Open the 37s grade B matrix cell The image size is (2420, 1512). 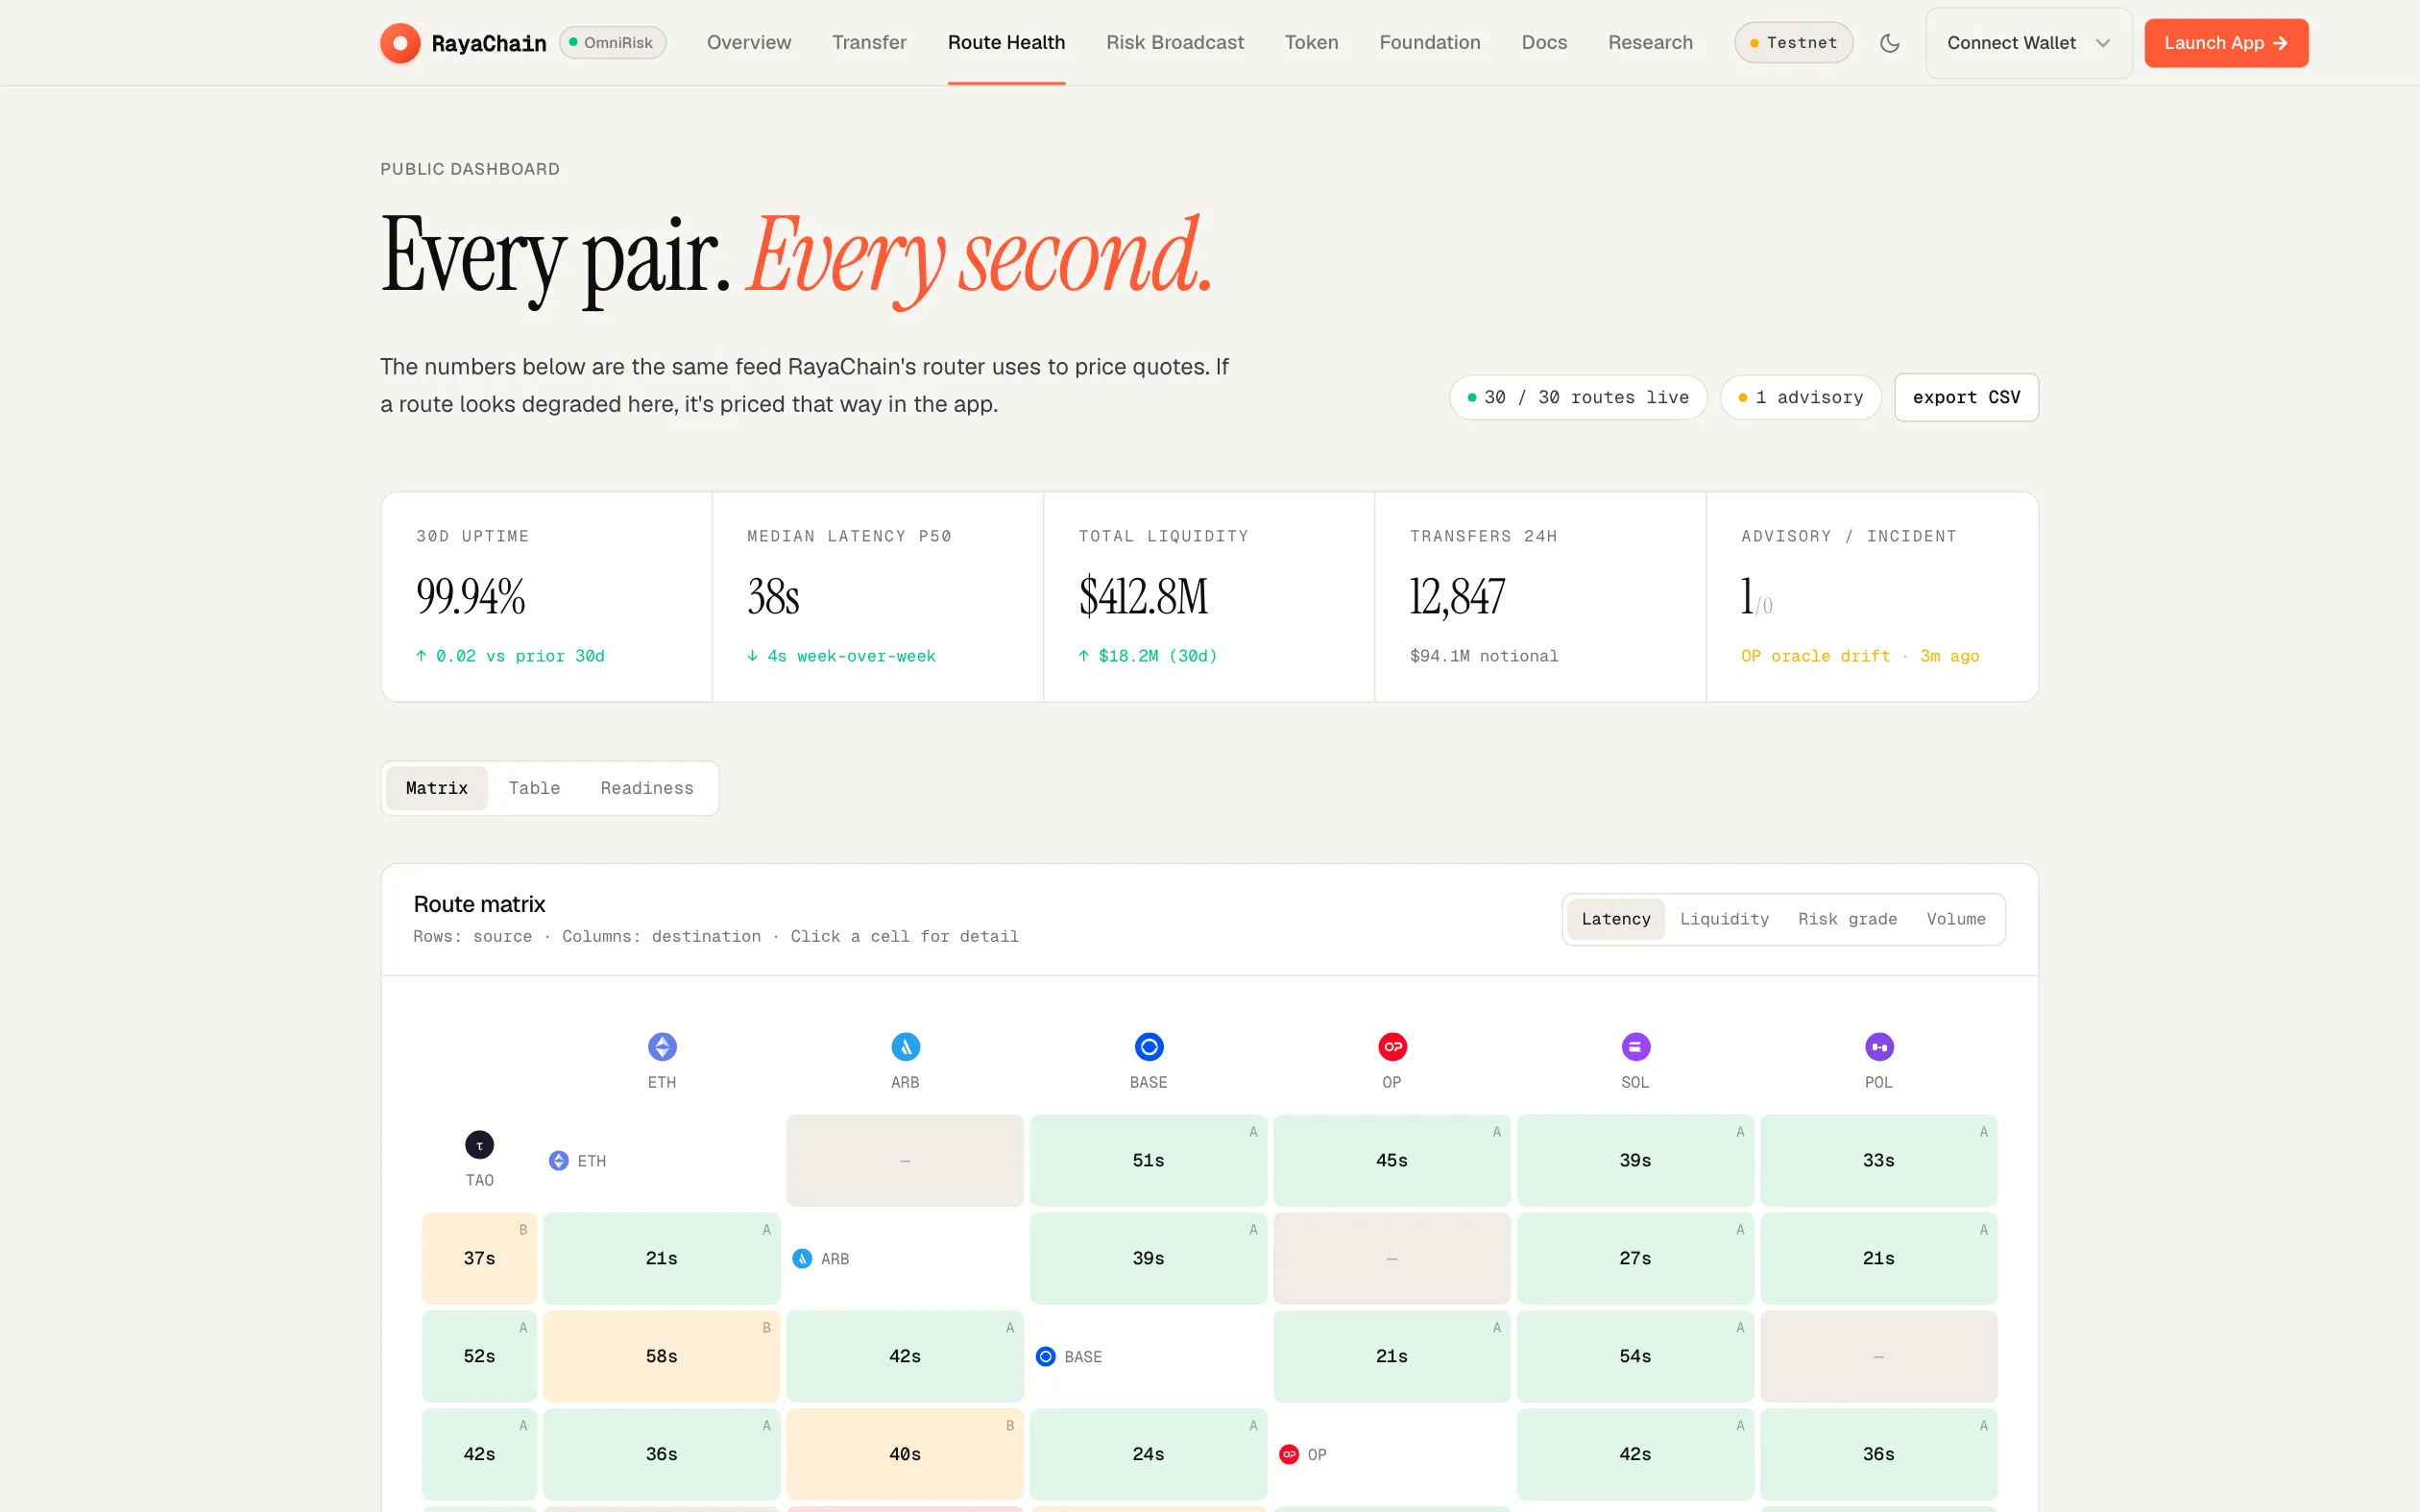coord(479,1258)
